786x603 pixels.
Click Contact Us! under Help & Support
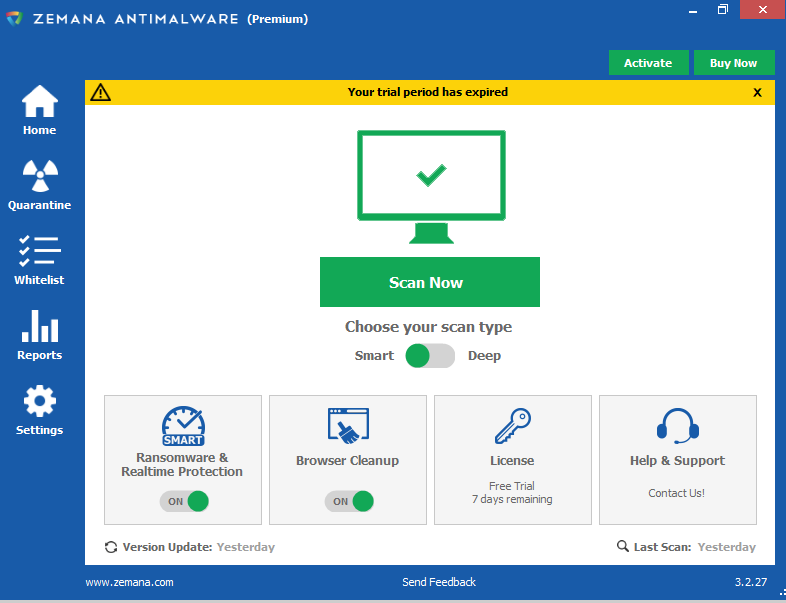(x=677, y=493)
